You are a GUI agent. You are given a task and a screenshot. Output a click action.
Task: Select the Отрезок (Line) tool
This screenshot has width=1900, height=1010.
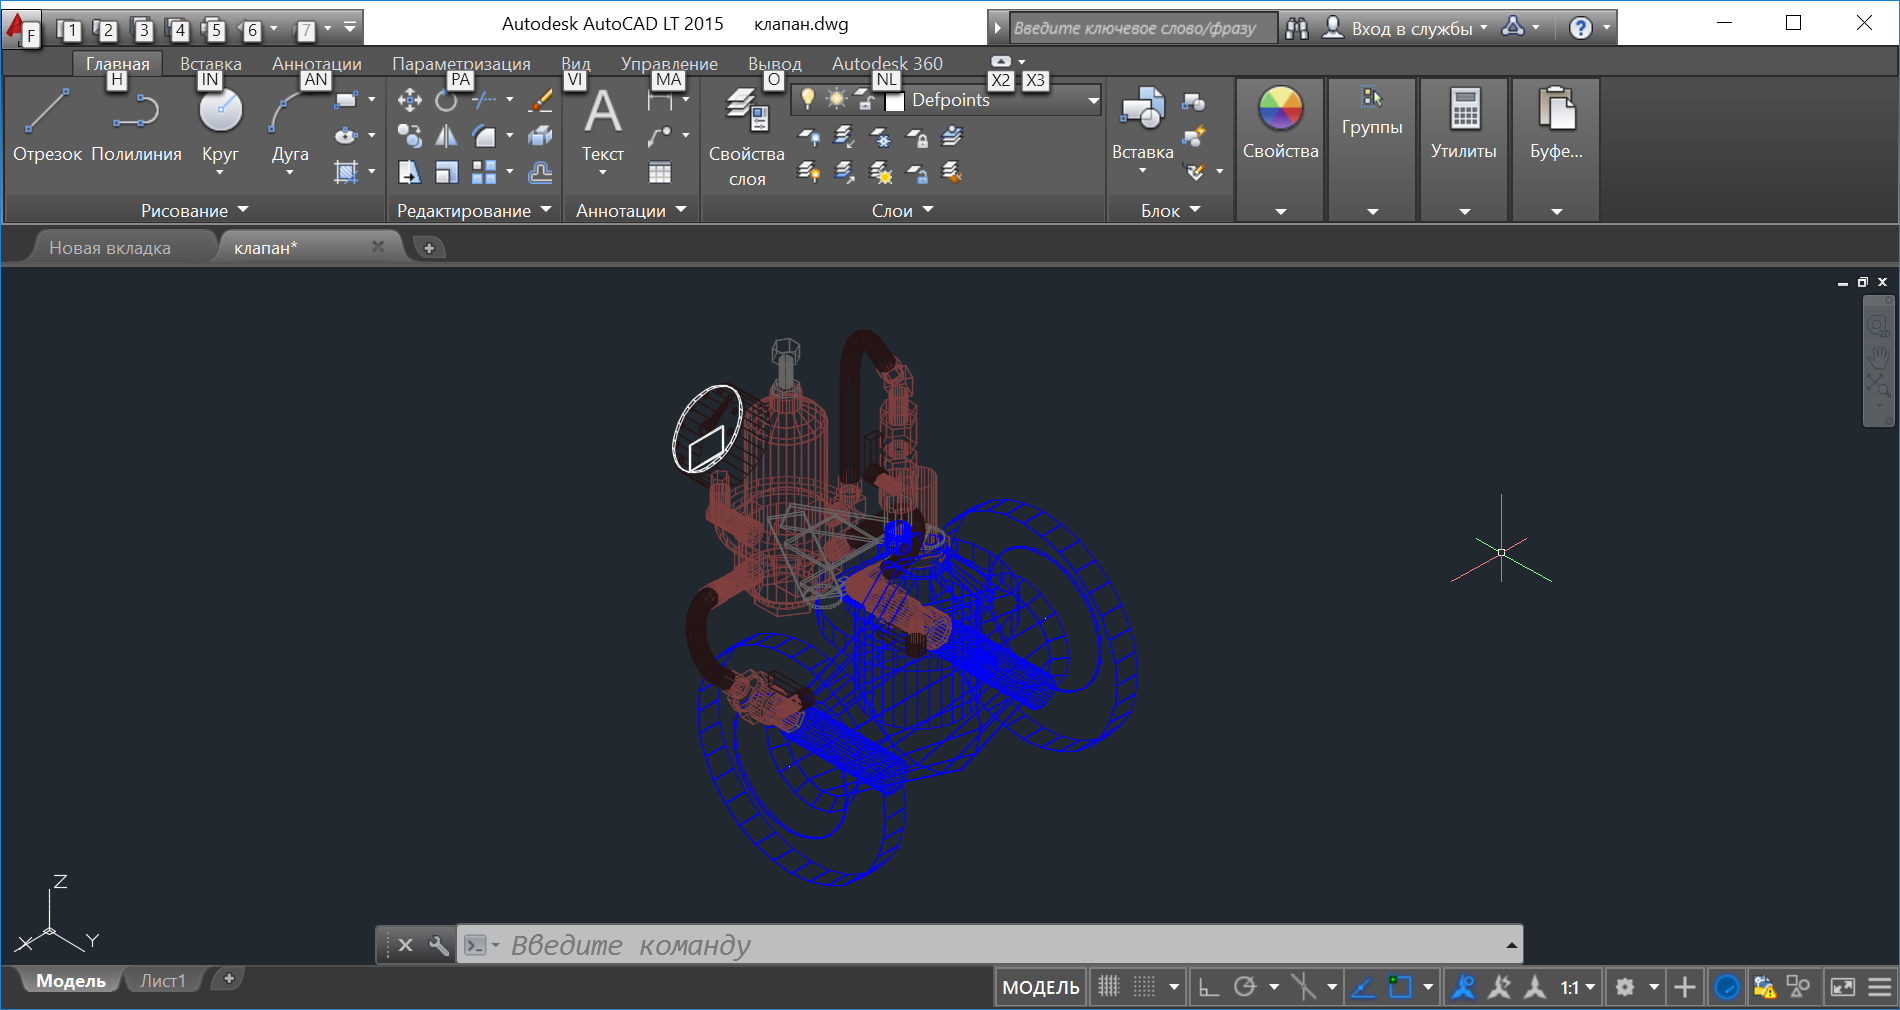pos(46,112)
